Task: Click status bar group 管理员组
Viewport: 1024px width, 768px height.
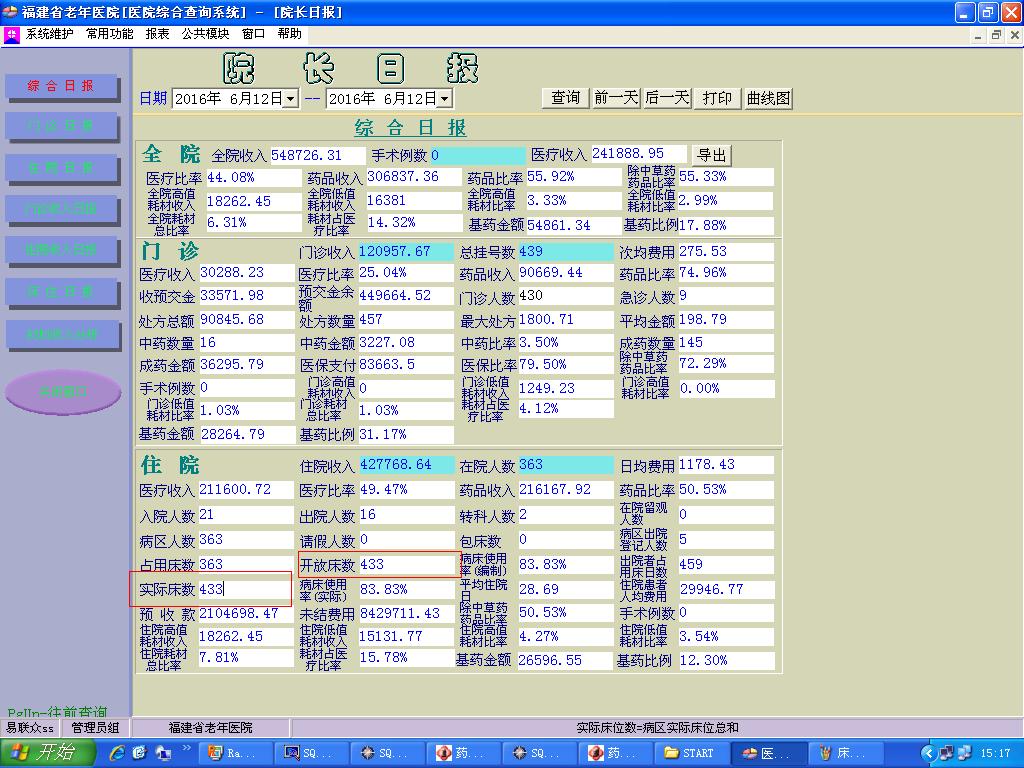Action: coord(95,728)
